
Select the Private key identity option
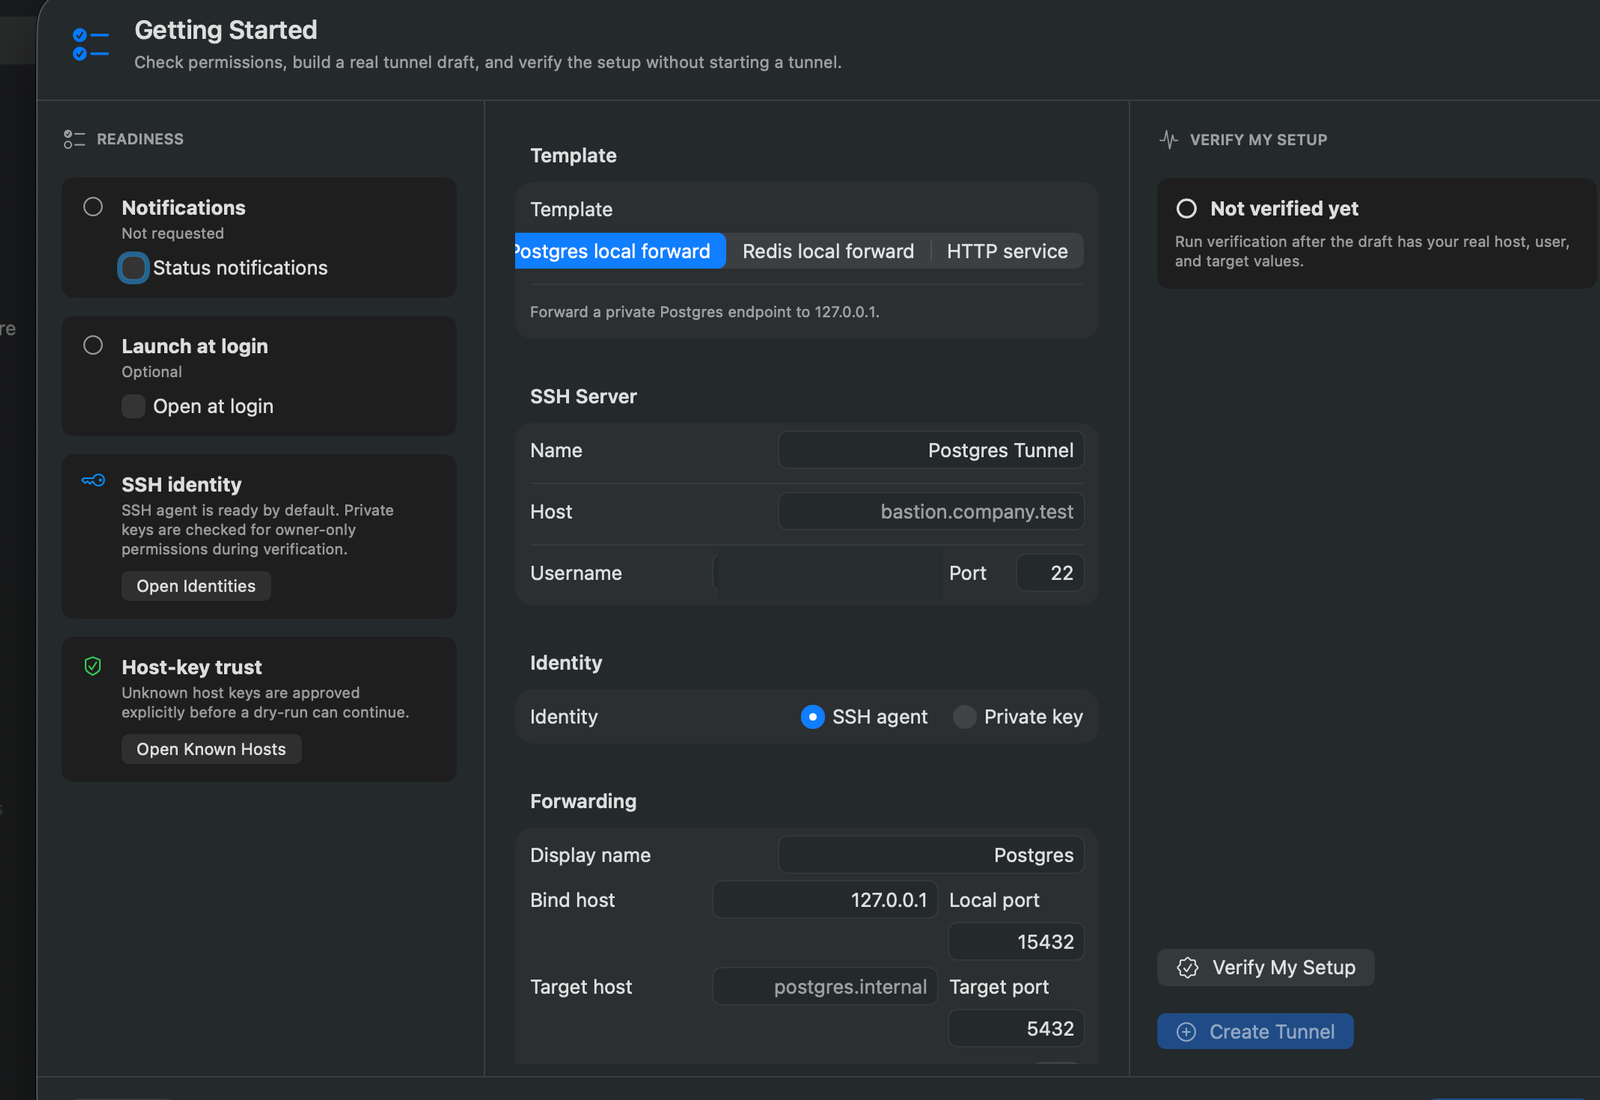tap(964, 717)
